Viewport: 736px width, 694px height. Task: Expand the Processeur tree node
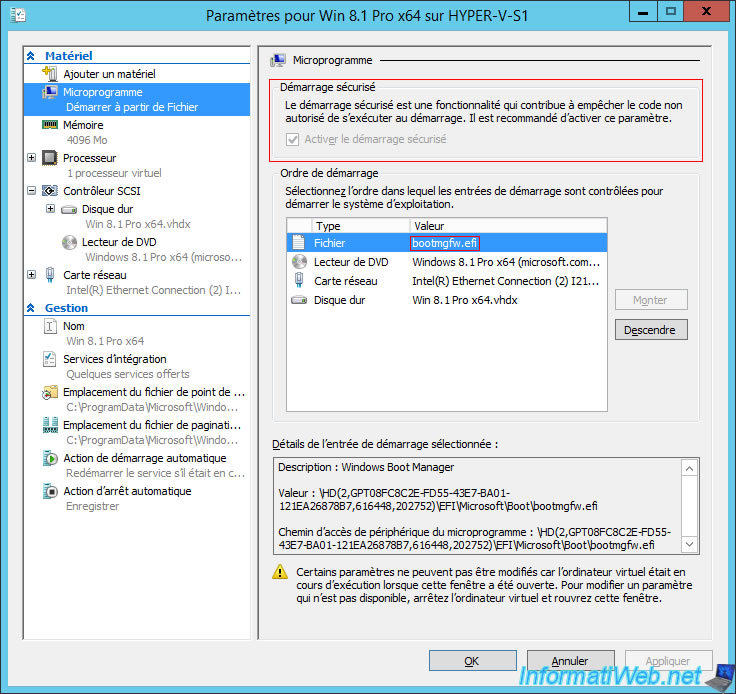[x=31, y=158]
